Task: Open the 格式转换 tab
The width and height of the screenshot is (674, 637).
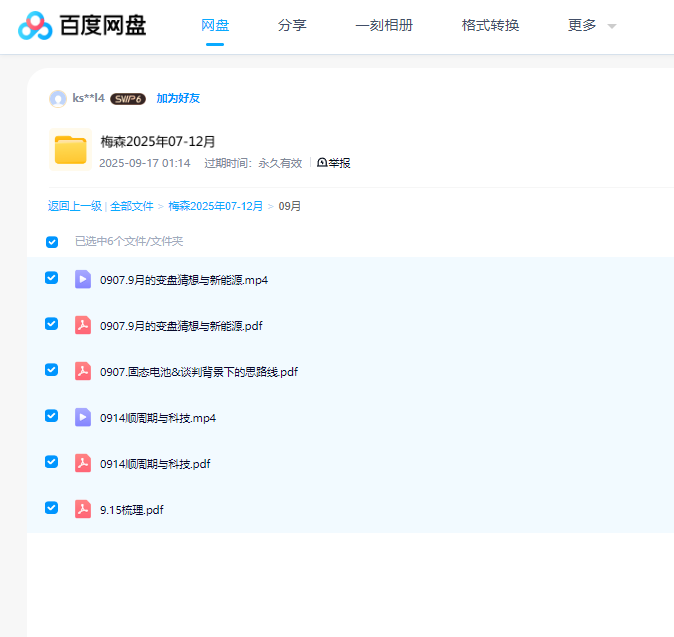Action: pyautogui.click(x=490, y=25)
